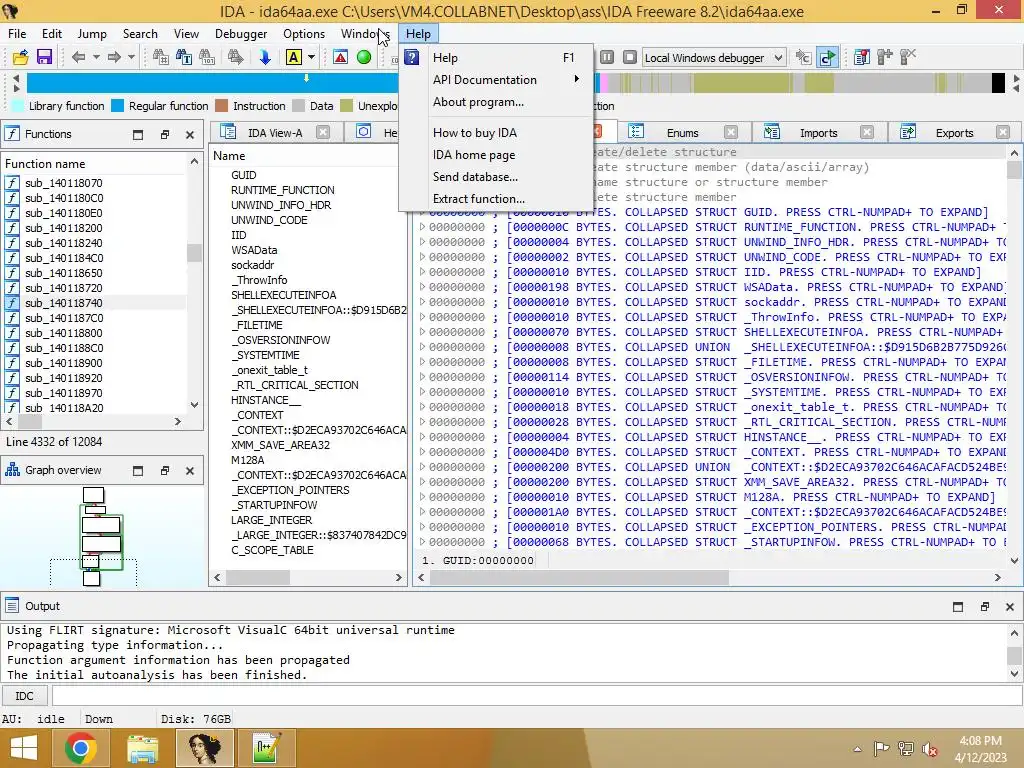Expand the API Documentation submenu arrow
This screenshot has width=1024, height=768.
[576, 79]
